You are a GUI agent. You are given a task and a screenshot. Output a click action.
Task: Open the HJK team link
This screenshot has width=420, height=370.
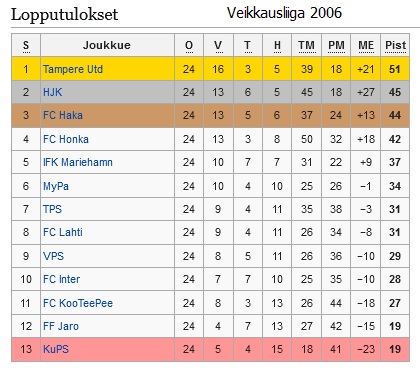(52, 92)
